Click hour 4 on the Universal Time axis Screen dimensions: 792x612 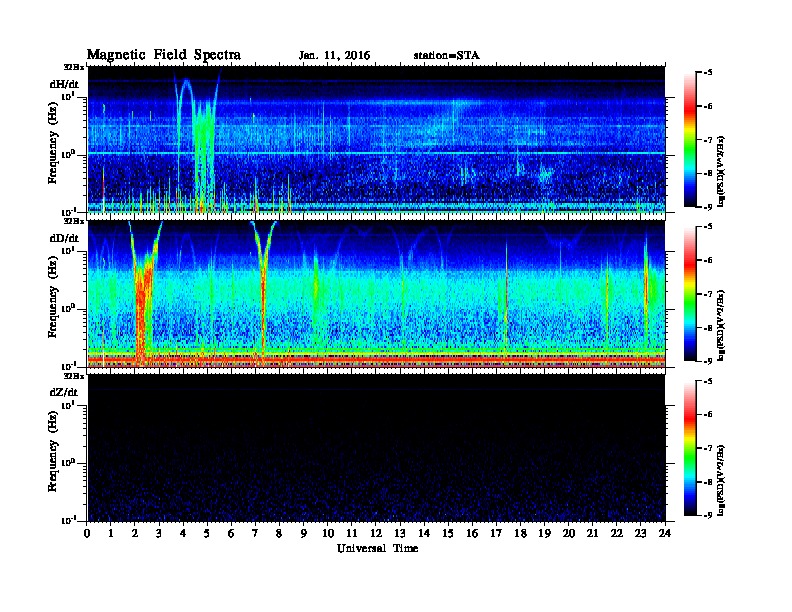tap(183, 533)
